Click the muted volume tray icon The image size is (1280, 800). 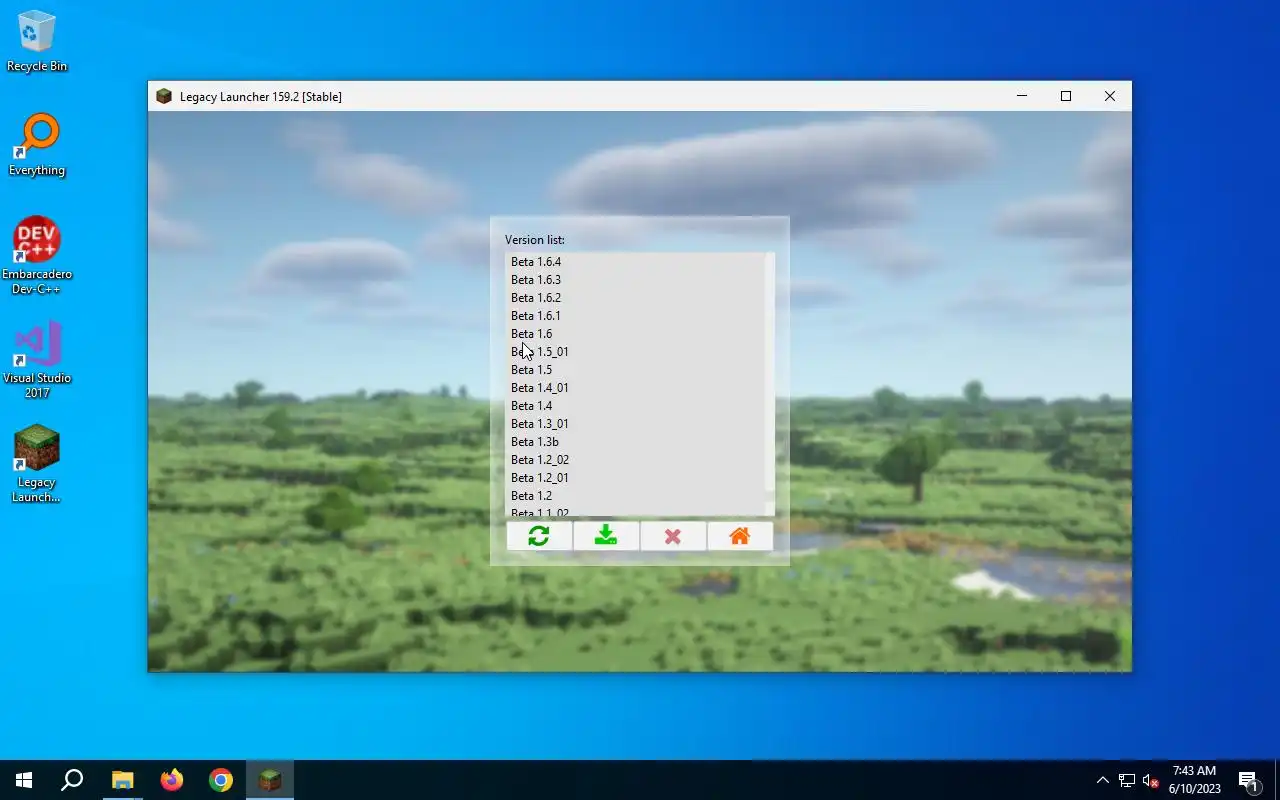pyautogui.click(x=1151, y=780)
